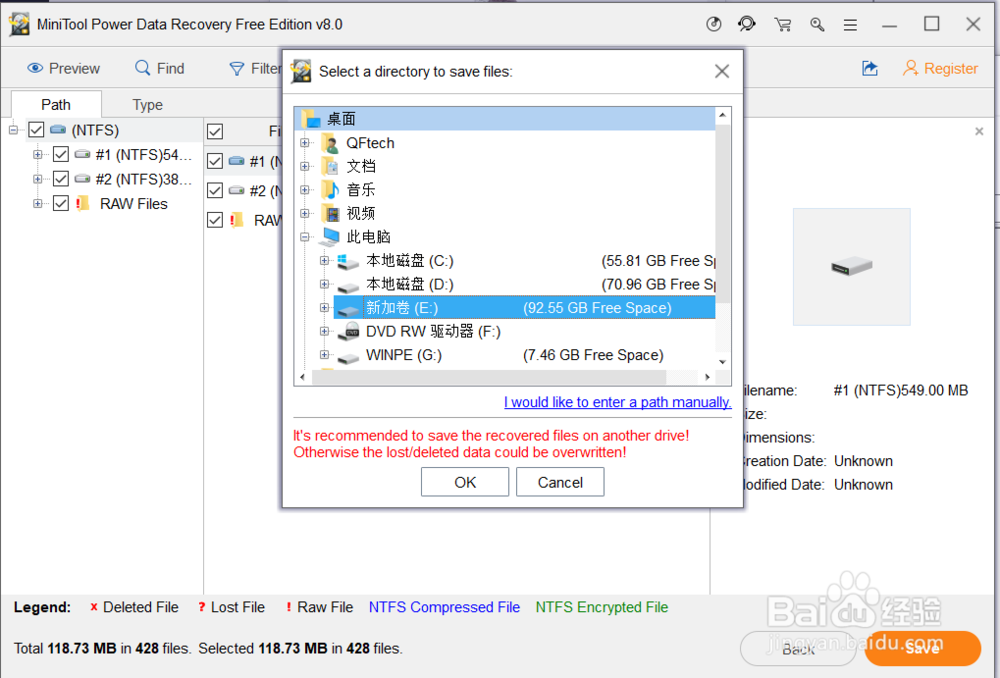Close the Select a directory dialog
This screenshot has width=1000, height=678.
click(x=721, y=71)
